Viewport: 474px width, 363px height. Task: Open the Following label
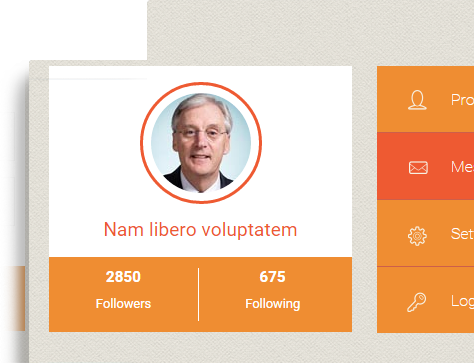click(273, 304)
